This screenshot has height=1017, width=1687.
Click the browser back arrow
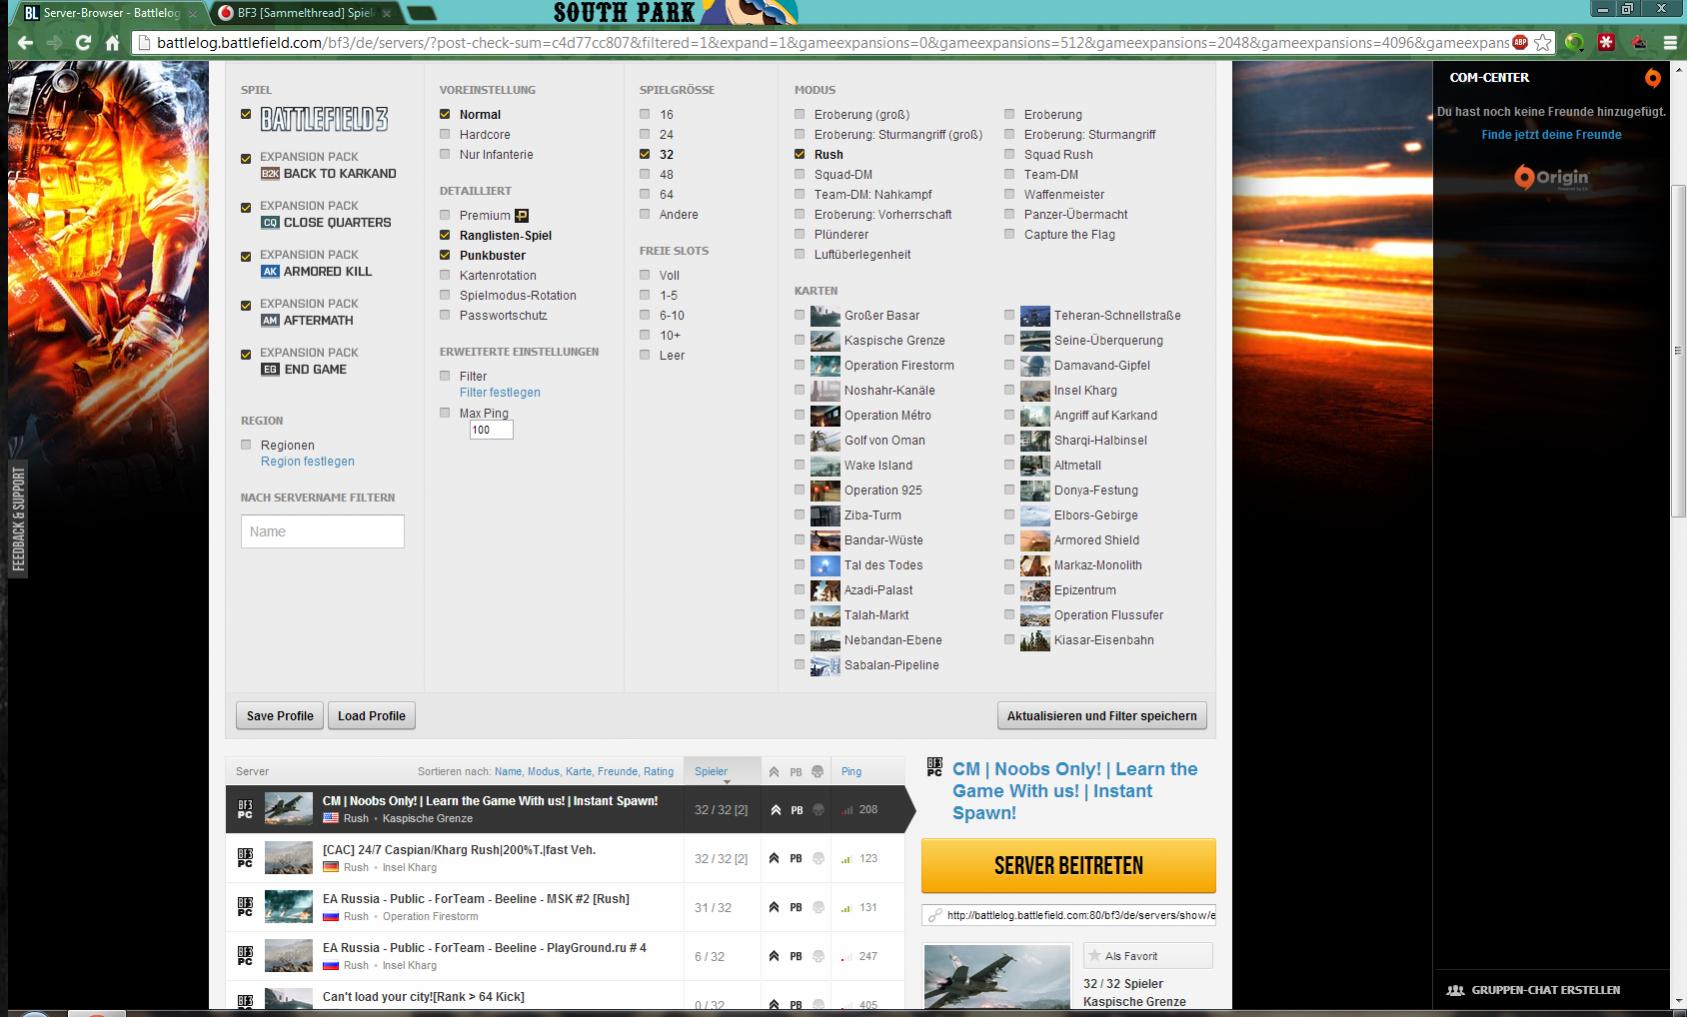(x=25, y=43)
